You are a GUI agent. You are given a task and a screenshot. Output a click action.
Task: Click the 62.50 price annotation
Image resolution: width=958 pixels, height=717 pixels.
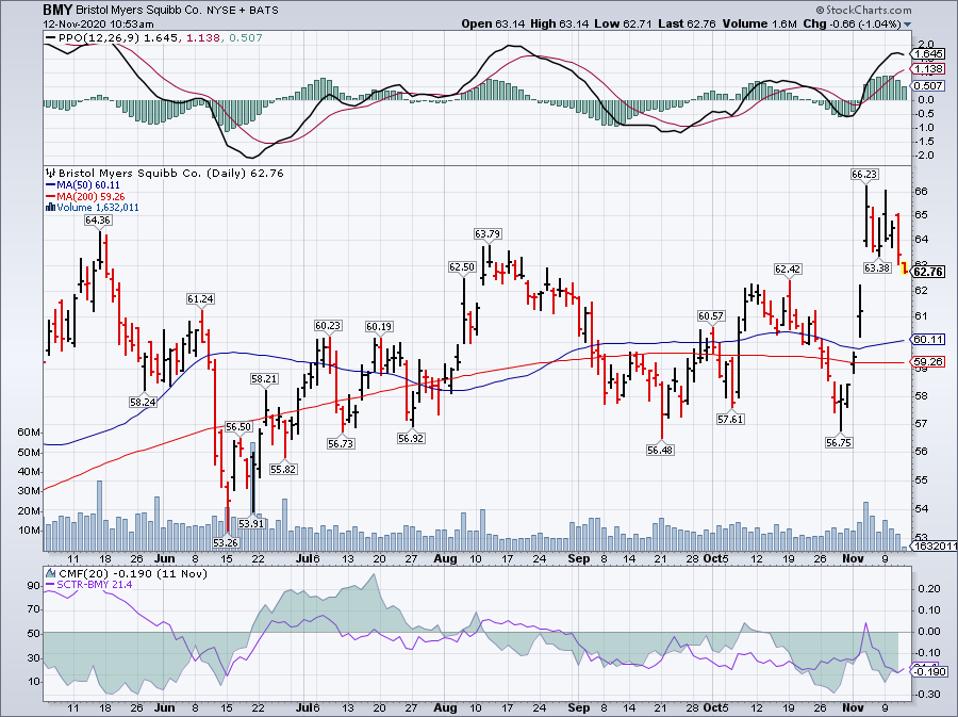(x=462, y=267)
